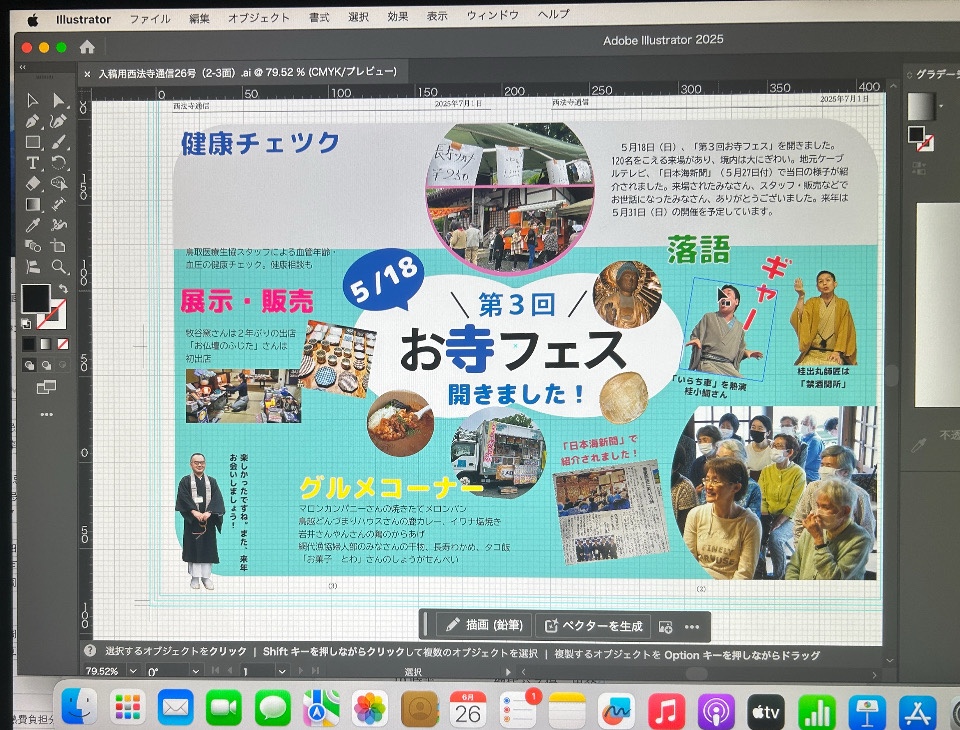Choose the Rectangle tool
Viewport: 960px width, 730px height.
click(32, 142)
